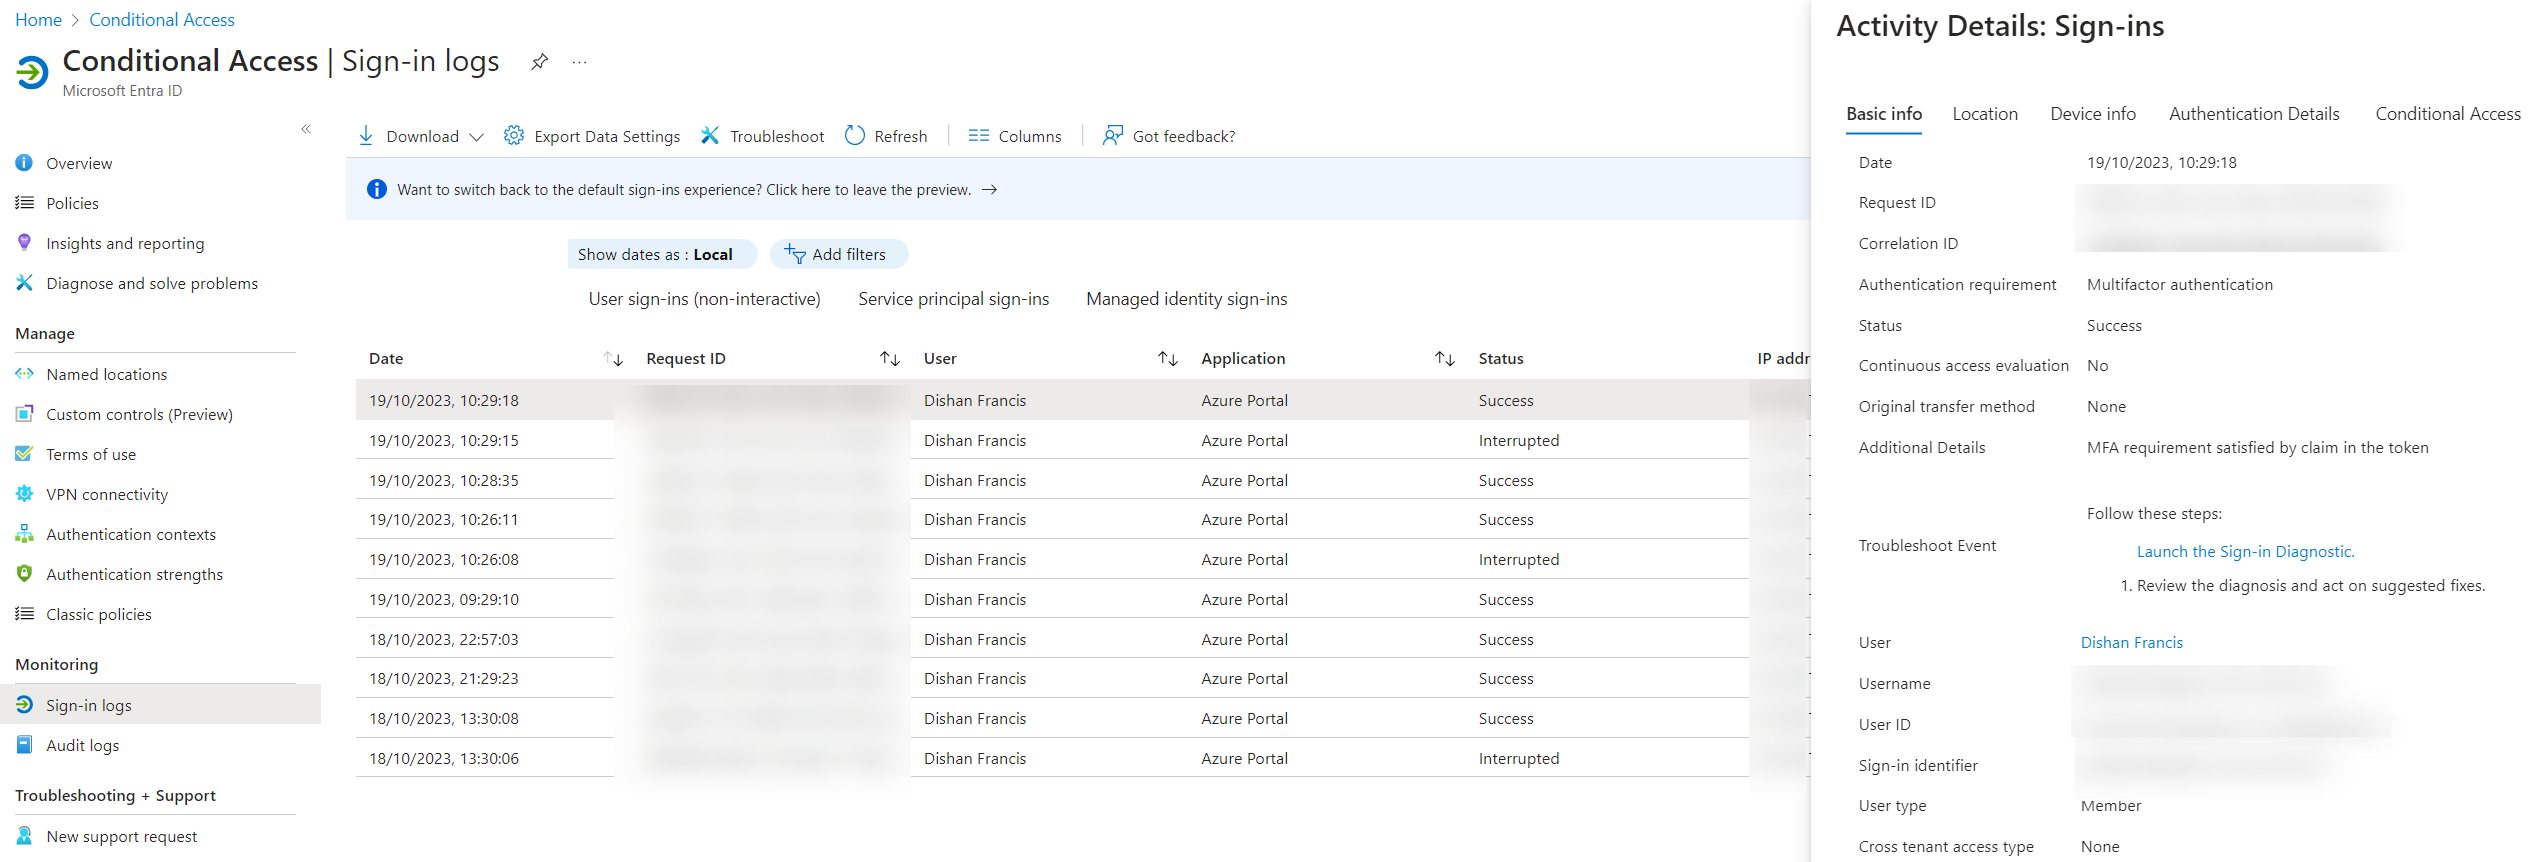Click the Status column header
The image size is (2536, 862).
1501,358
